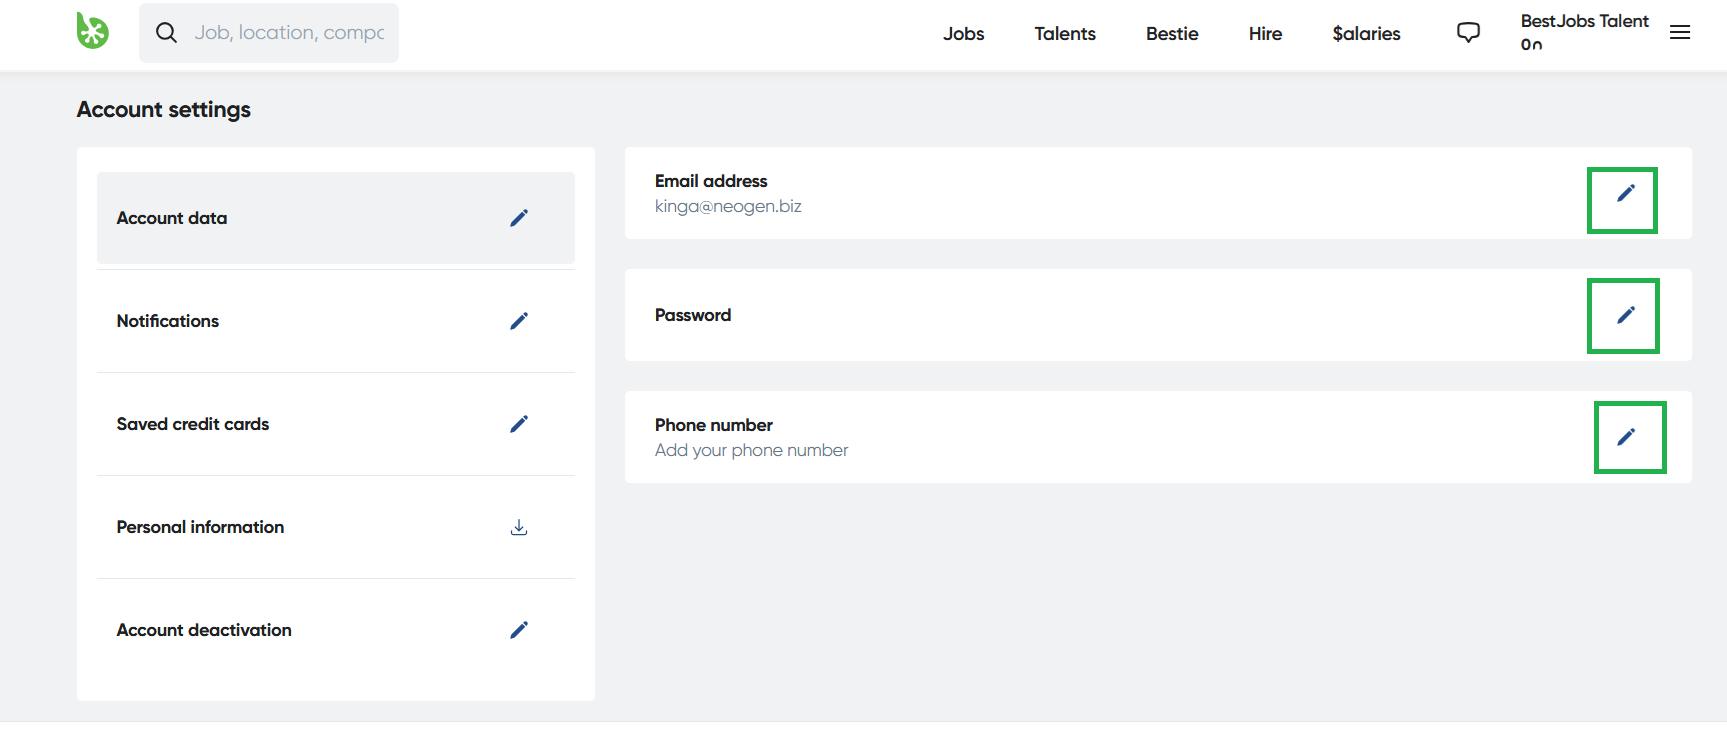Click pencil icon to change Password
This screenshot has height=735, width=1727.
point(1625,315)
